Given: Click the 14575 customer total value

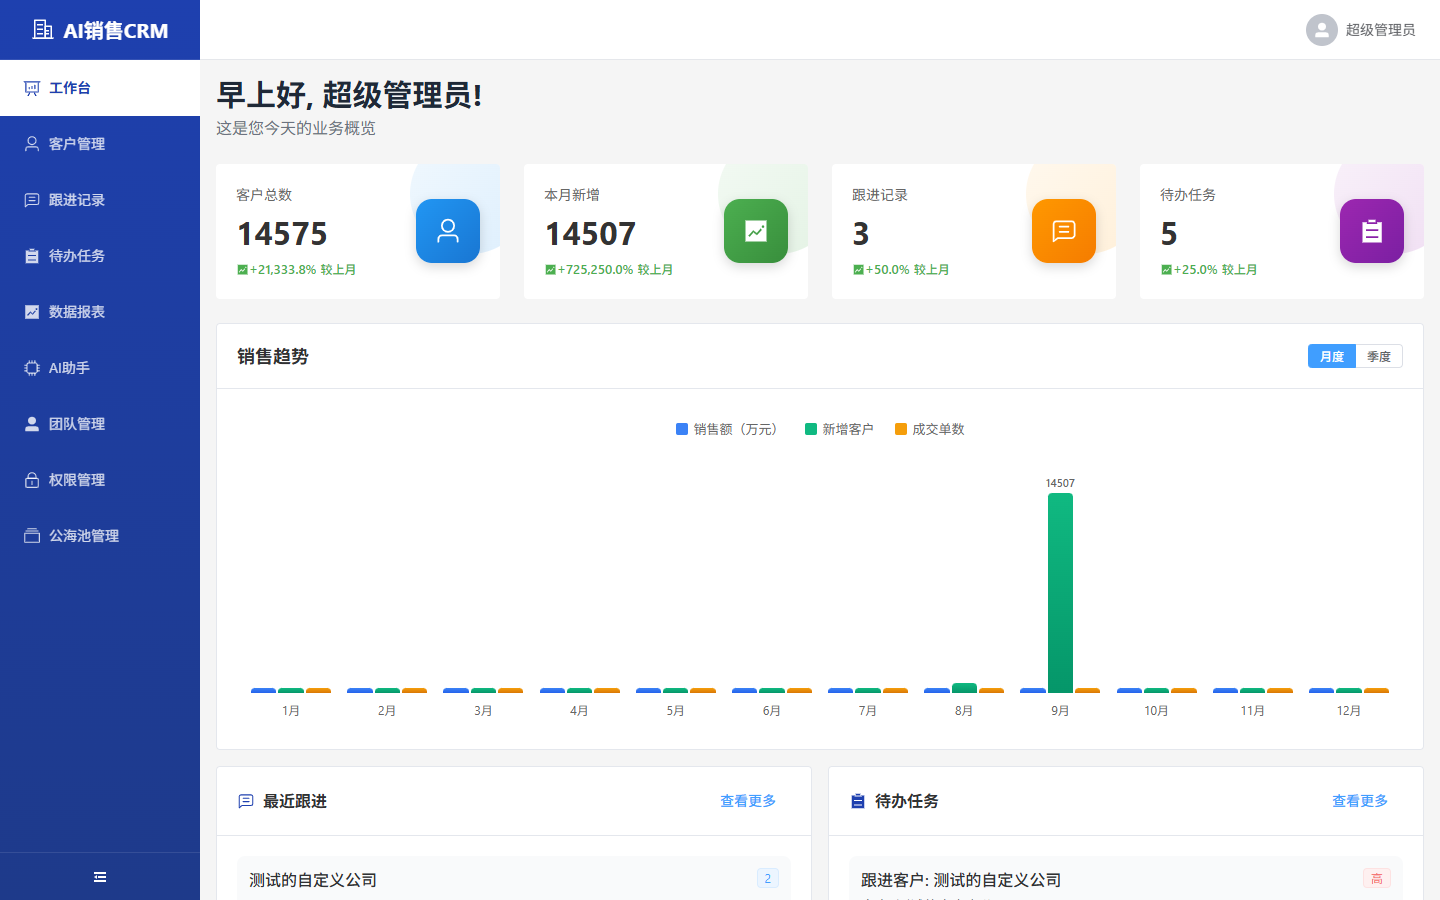Looking at the screenshot, I should coord(282,234).
